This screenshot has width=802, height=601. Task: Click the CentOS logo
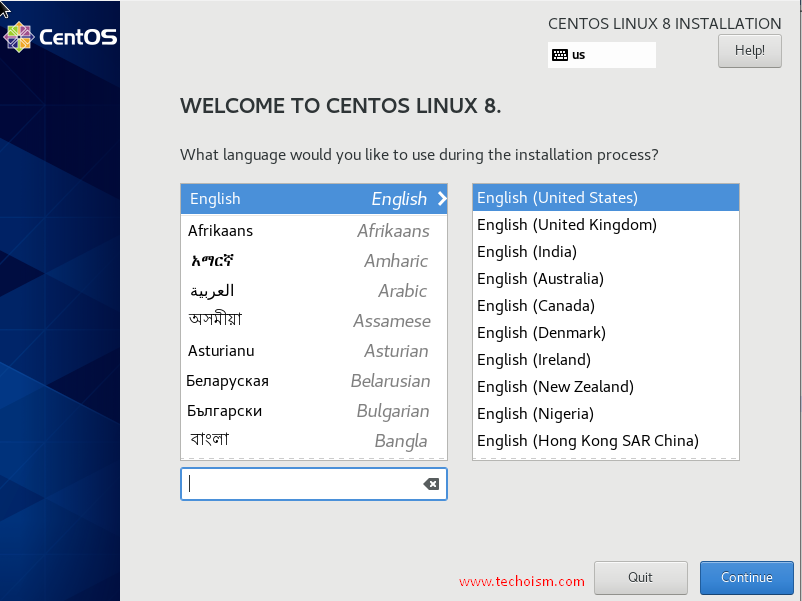coord(60,37)
